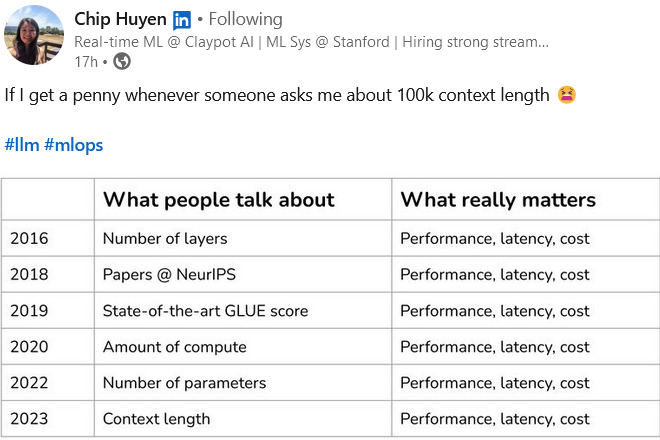
Task: Open the #llm hashtag
Action: [x=22, y=145]
